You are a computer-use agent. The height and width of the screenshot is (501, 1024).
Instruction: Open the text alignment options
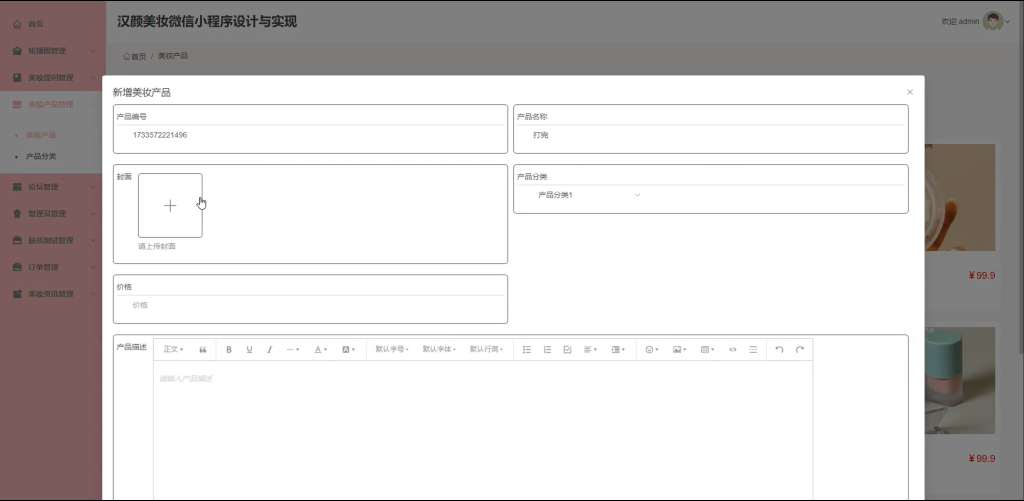[590, 349]
